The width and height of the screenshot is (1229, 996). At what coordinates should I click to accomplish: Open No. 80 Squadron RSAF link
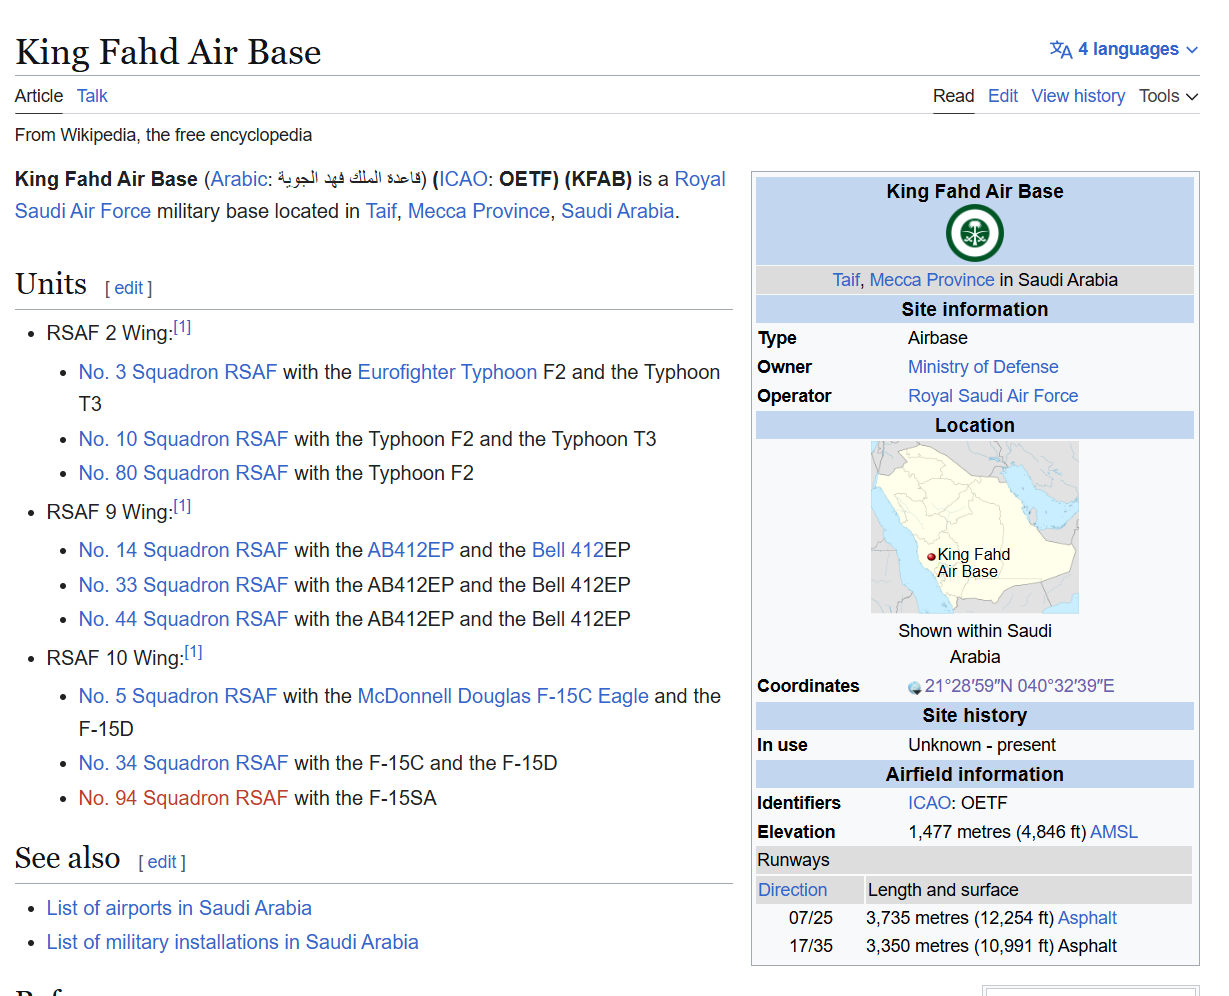(183, 473)
